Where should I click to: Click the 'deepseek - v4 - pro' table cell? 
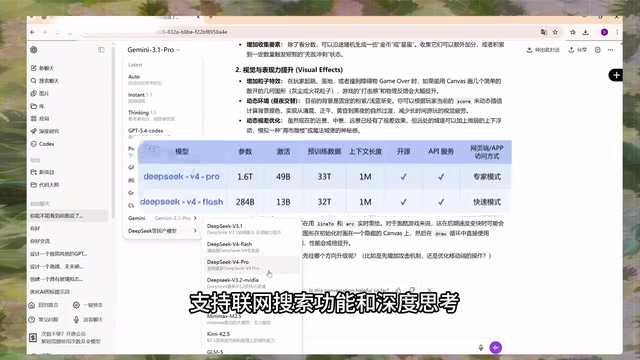click(x=182, y=177)
